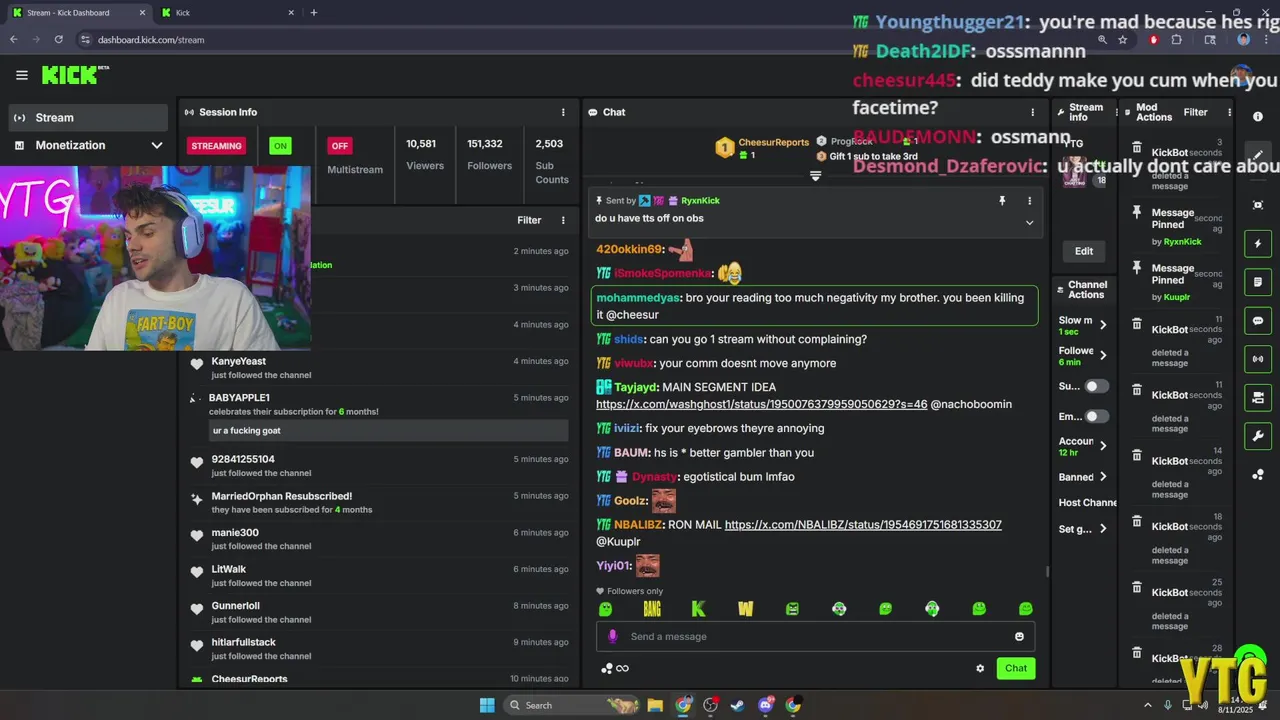Image resolution: width=1280 pixels, height=720 pixels.
Task: Open activity feed three-dot menu
Action: point(563,220)
